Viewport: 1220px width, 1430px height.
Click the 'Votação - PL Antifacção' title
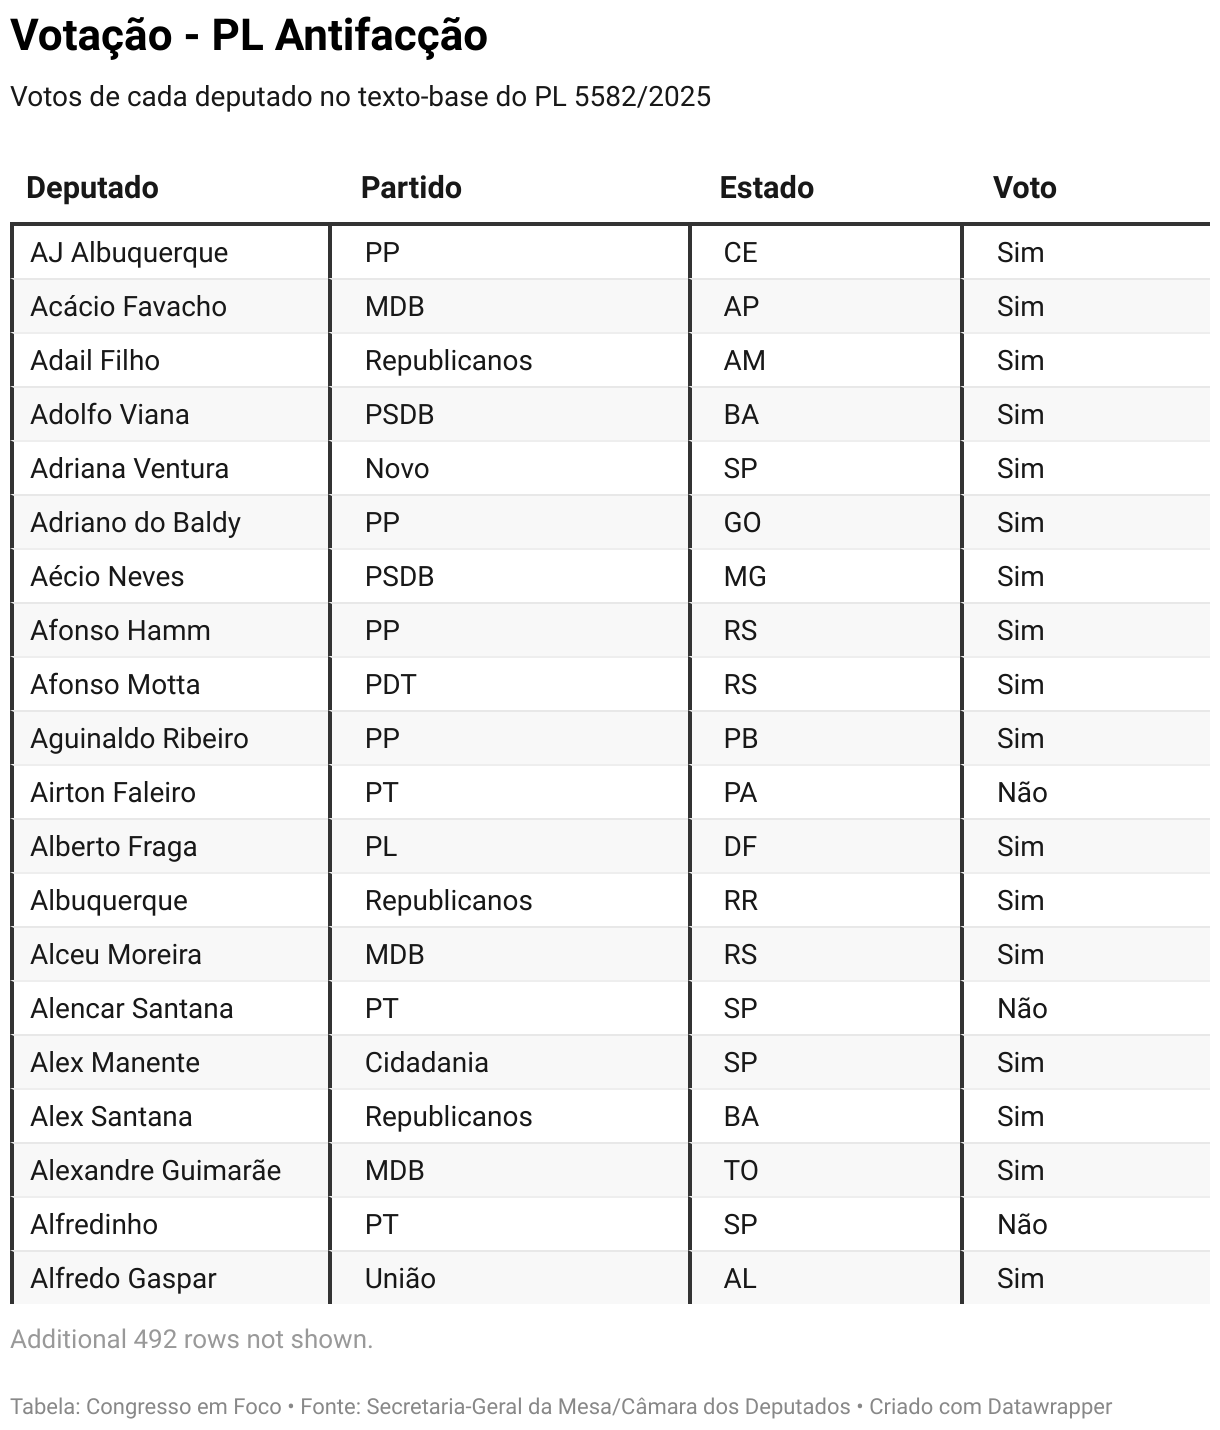(x=249, y=36)
